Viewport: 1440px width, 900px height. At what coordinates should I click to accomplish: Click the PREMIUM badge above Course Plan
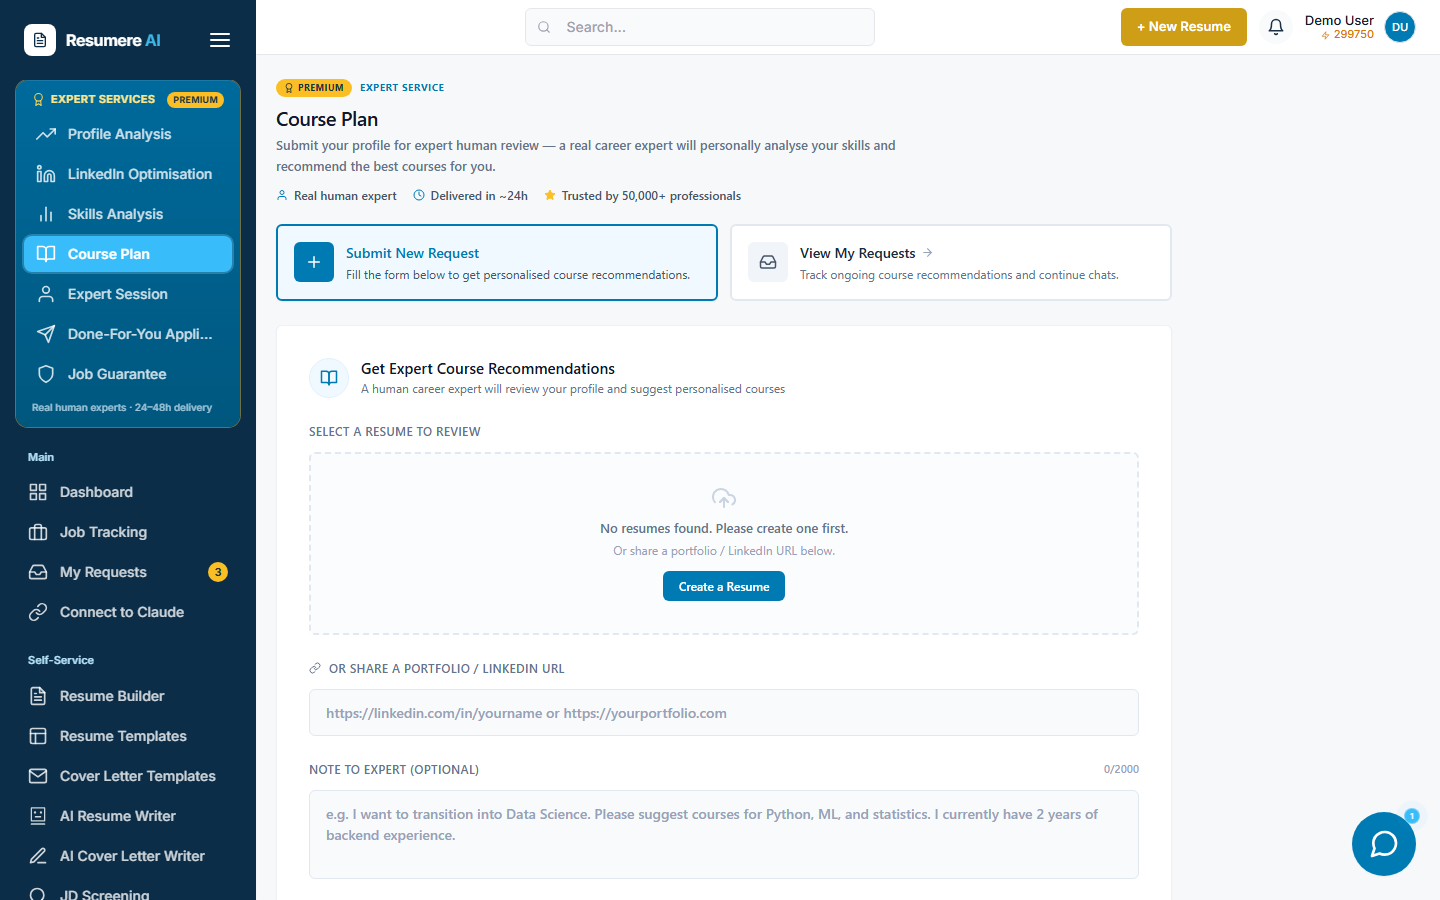314,87
